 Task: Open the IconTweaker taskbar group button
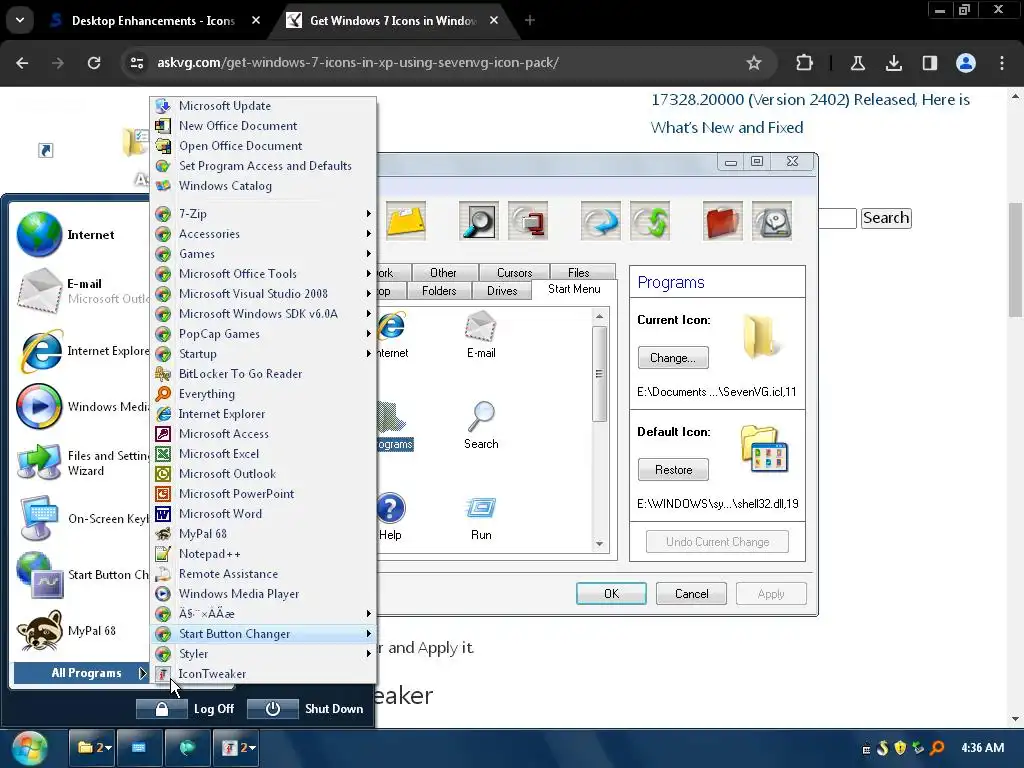click(237, 748)
